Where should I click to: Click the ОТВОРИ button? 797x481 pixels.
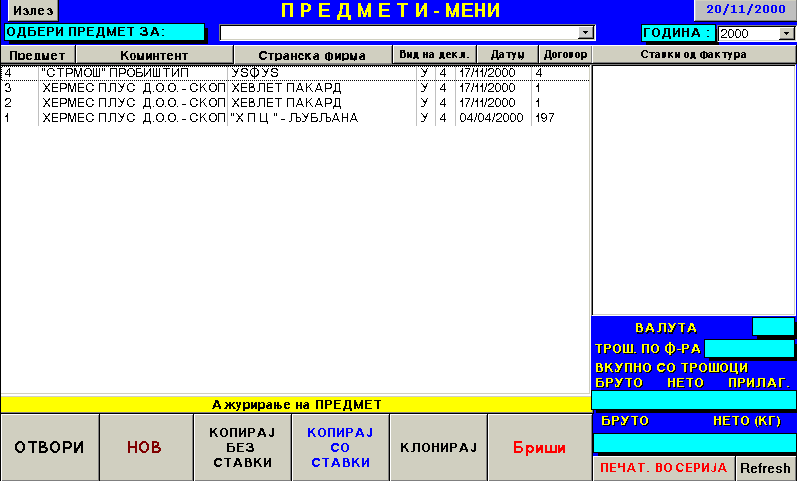pyautogui.click(x=49, y=448)
